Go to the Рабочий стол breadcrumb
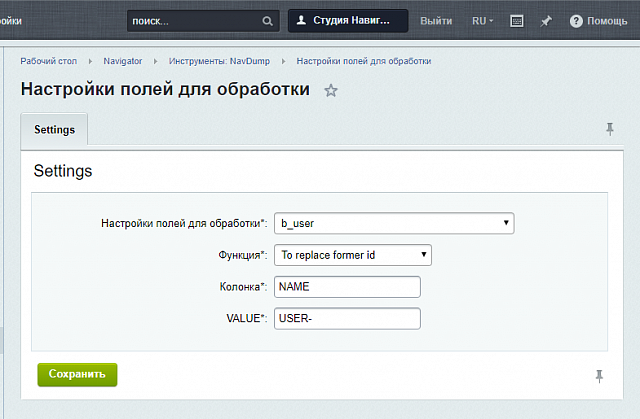Viewport: 640px width, 419px height. (x=49, y=61)
